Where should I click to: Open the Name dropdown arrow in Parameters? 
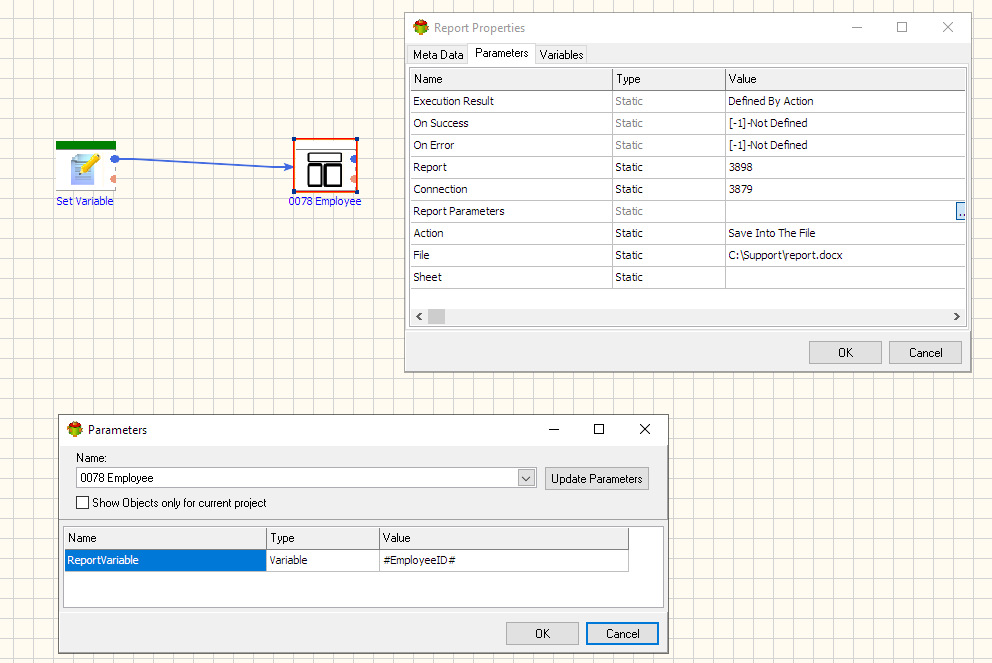[526, 478]
